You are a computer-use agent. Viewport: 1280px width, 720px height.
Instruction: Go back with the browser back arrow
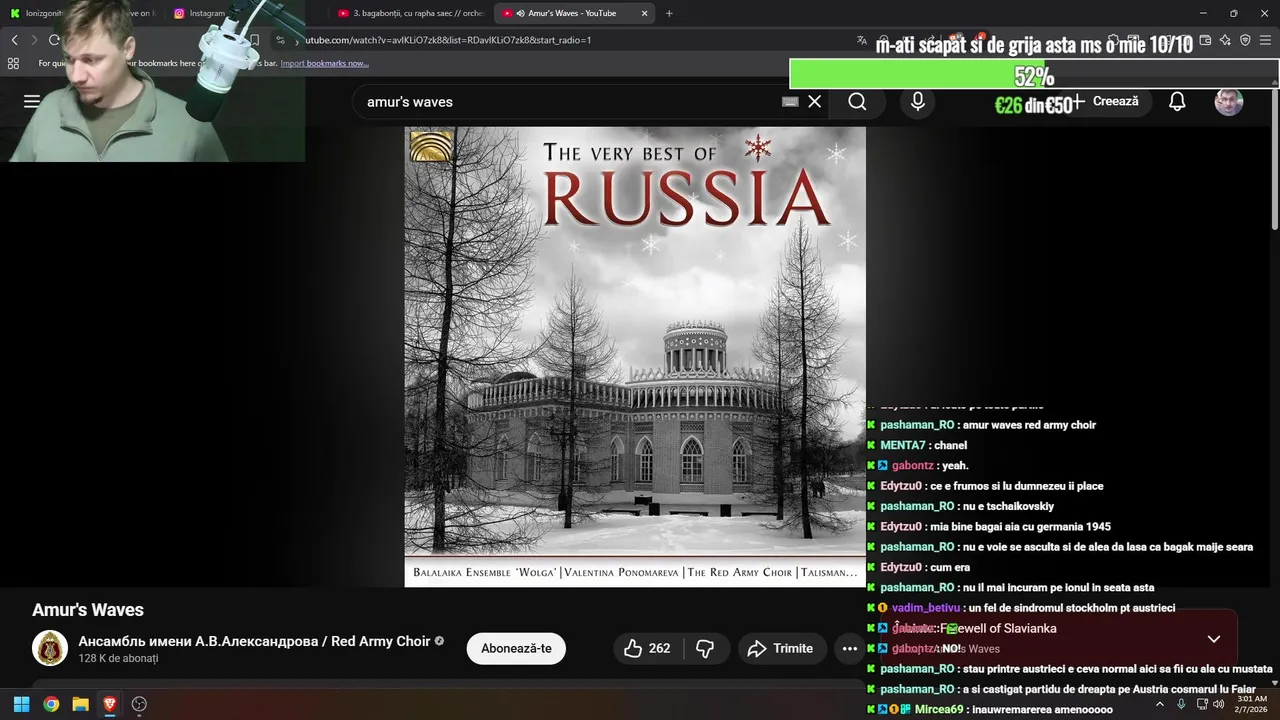(14, 40)
